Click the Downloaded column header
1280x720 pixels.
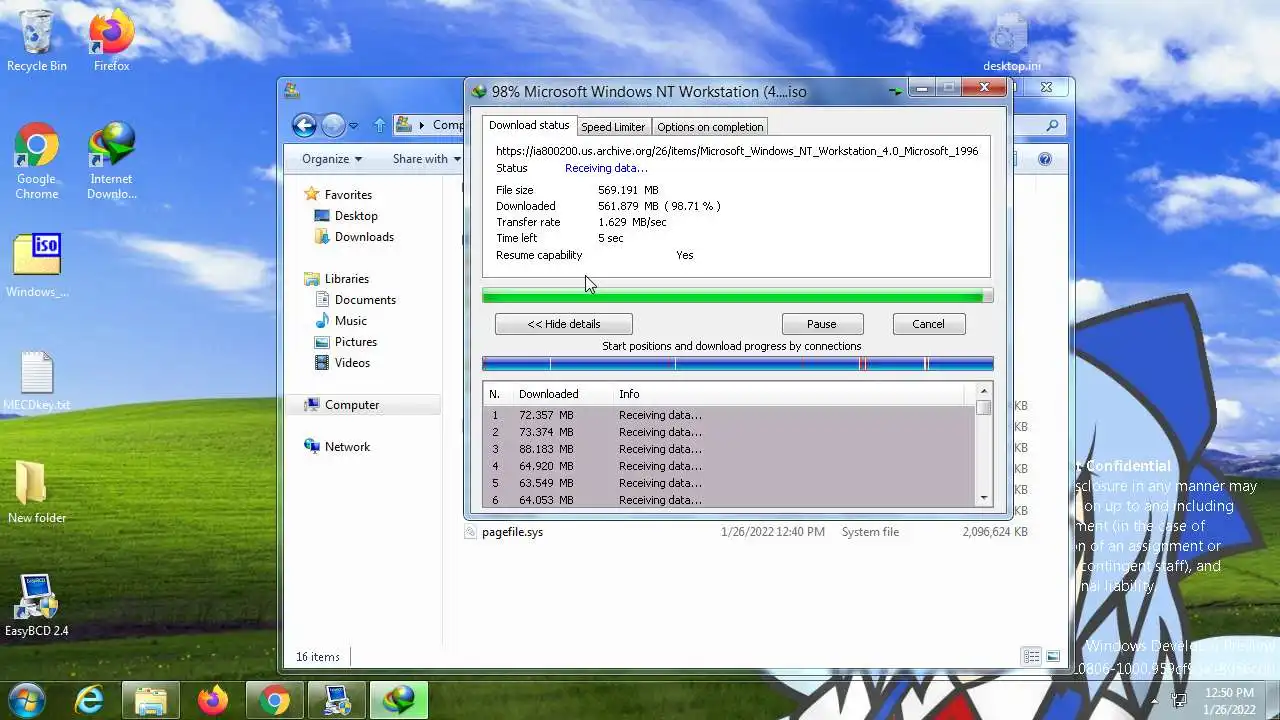pos(563,394)
